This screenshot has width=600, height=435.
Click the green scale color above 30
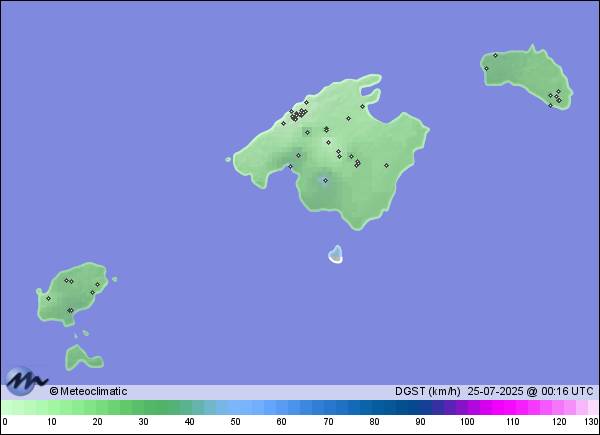point(143,407)
